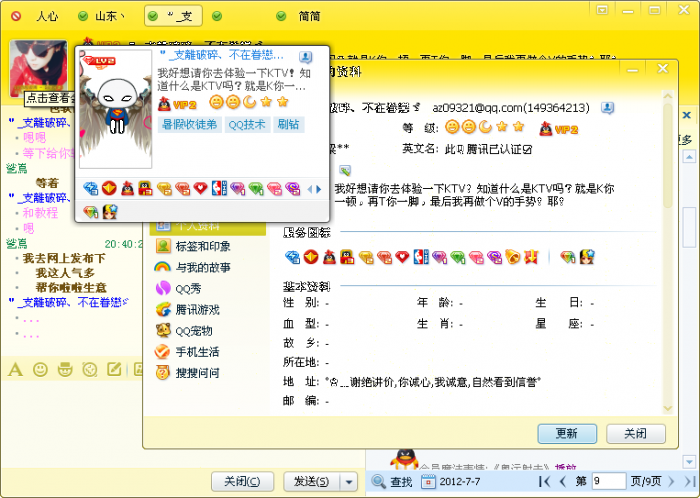
Task: Click the NBA icon on hover card
Action: click(x=219, y=188)
